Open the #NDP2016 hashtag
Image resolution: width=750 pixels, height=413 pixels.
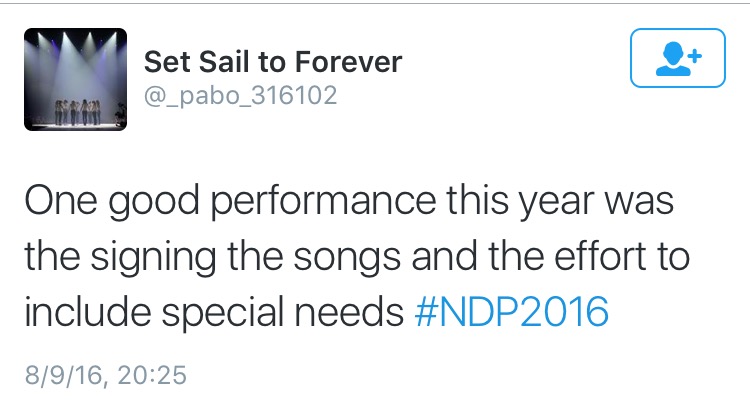click(510, 313)
